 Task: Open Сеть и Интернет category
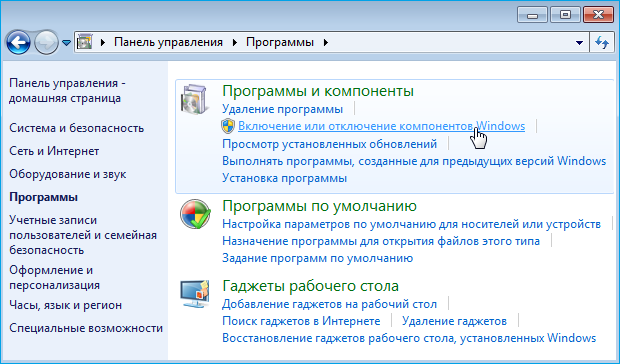54,151
